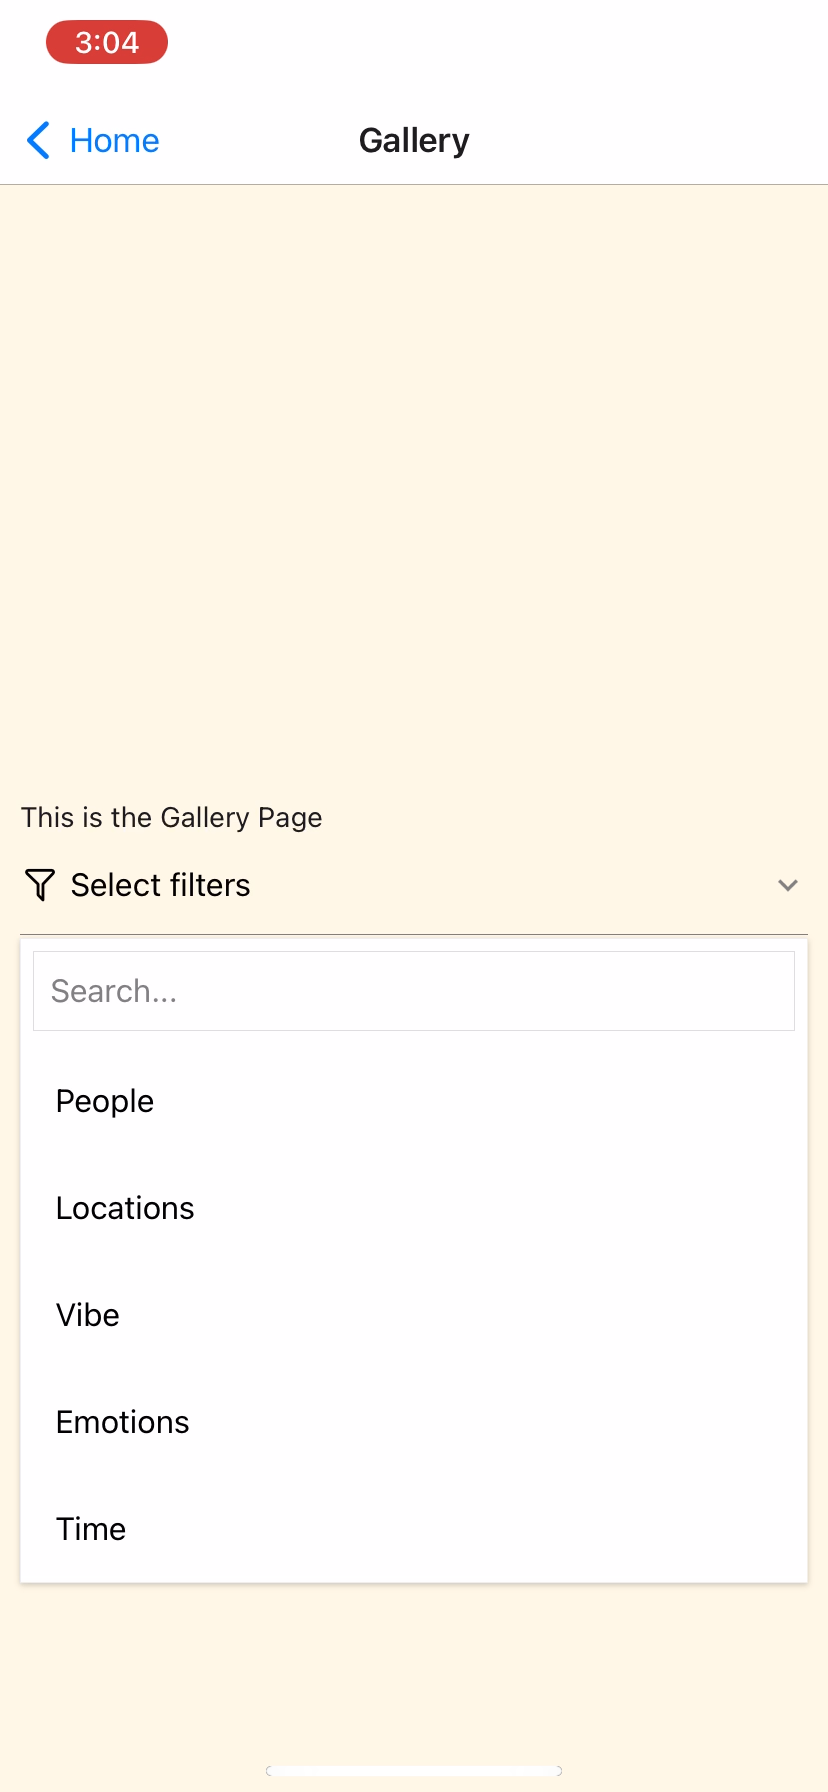Image resolution: width=828 pixels, height=1792 pixels.
Task: Click the home indicator bar at bottom
Action: pyautogui.click(x=414, y=1770)
